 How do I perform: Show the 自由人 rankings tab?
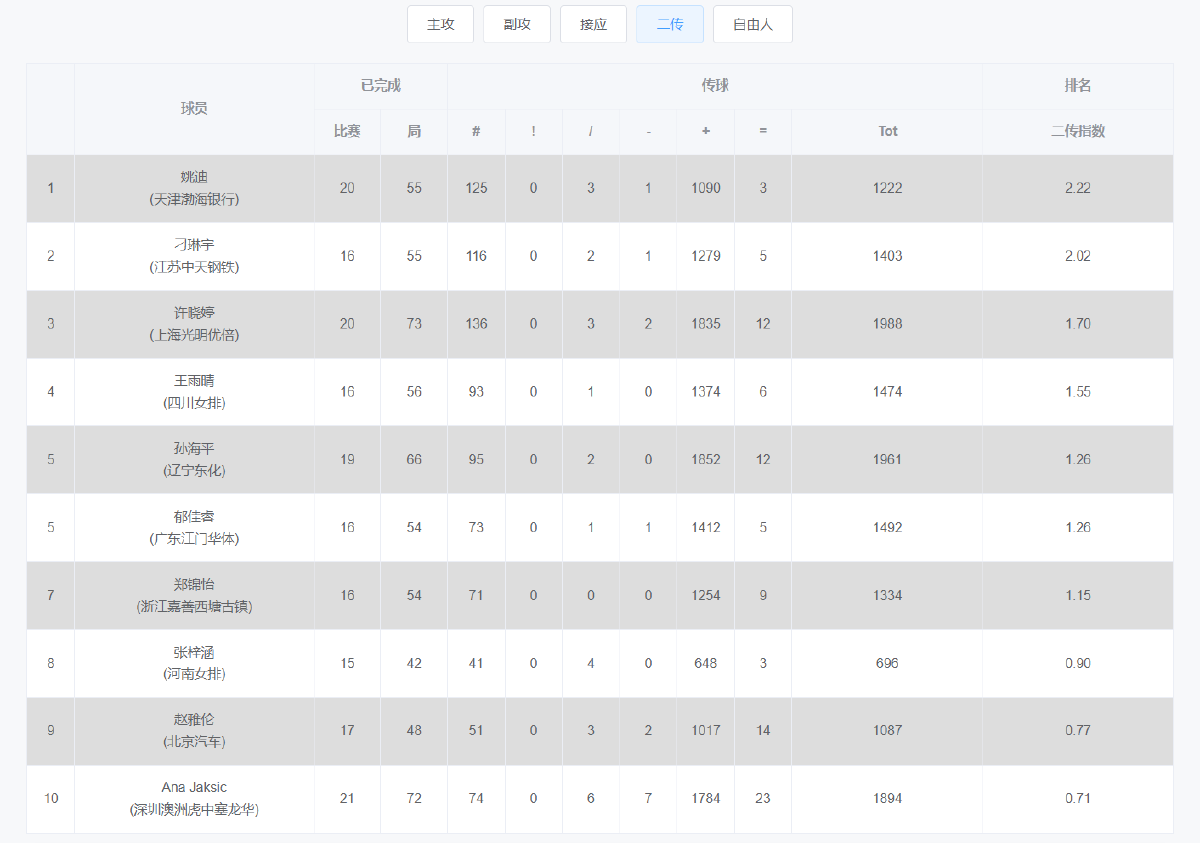point(752,25)
